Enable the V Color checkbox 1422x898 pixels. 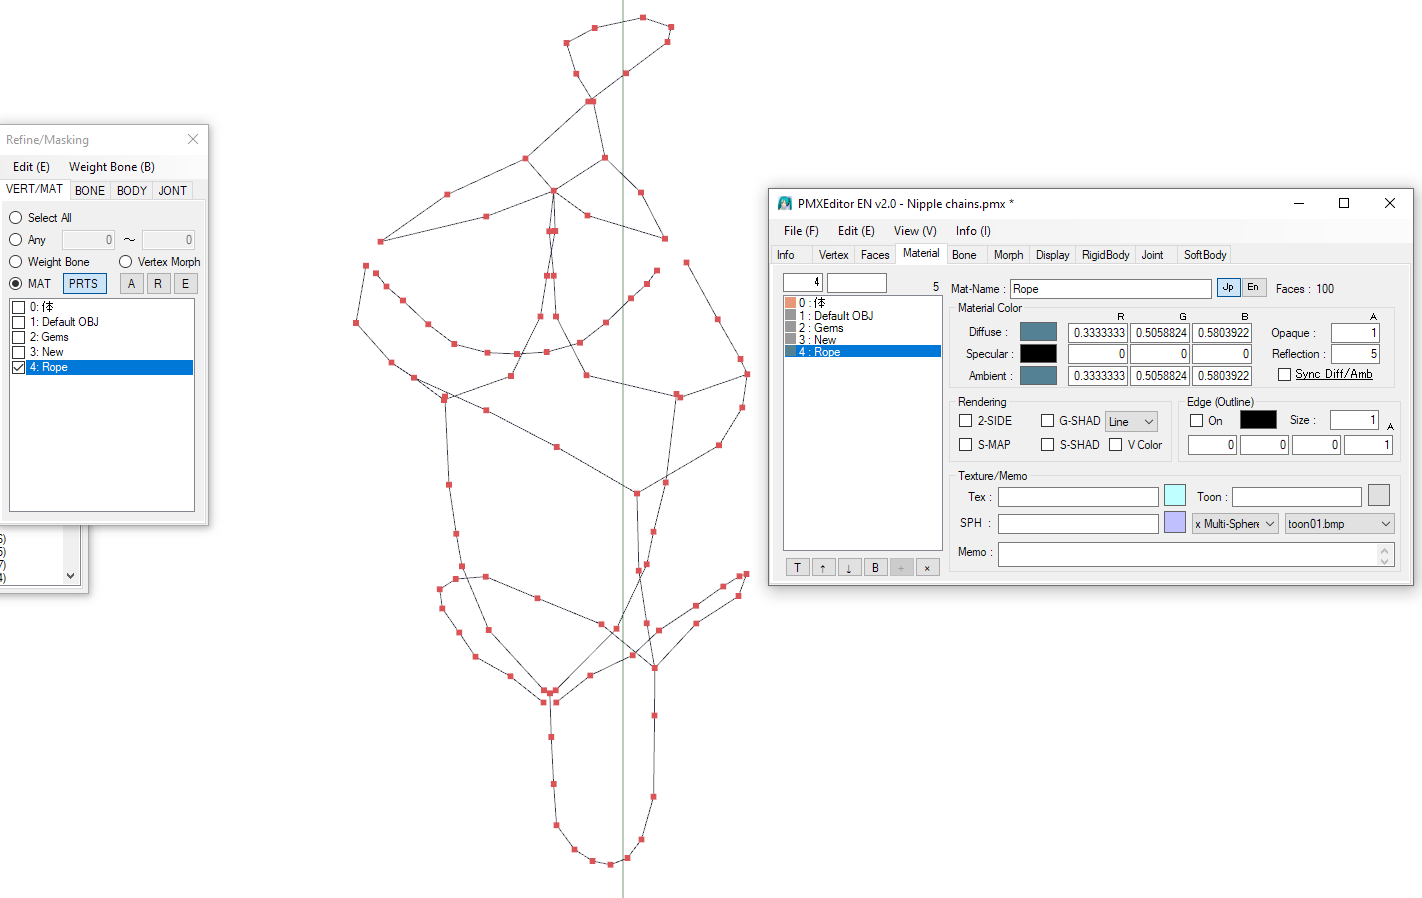click(1116, 445)
